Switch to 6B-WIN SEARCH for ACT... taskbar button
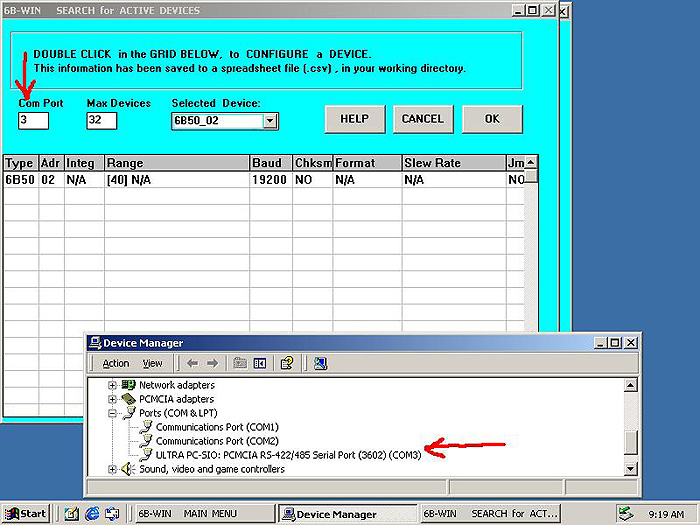The image size is (700, 525). click(x=490, y=514)
